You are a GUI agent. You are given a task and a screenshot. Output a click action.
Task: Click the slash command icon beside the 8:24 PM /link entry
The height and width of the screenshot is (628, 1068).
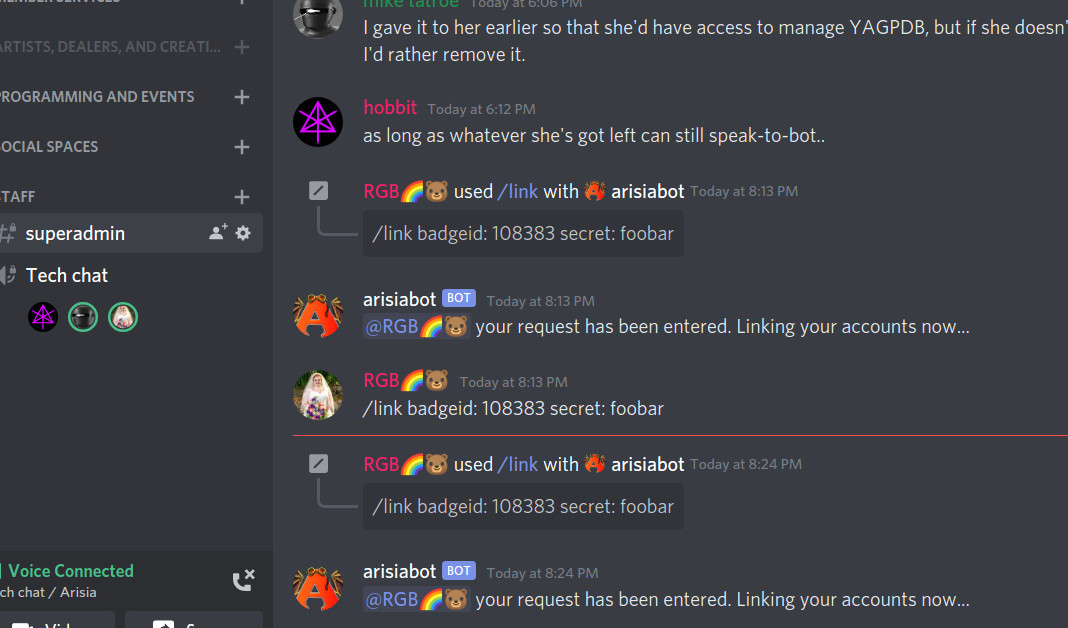click(x=318, y=464)
